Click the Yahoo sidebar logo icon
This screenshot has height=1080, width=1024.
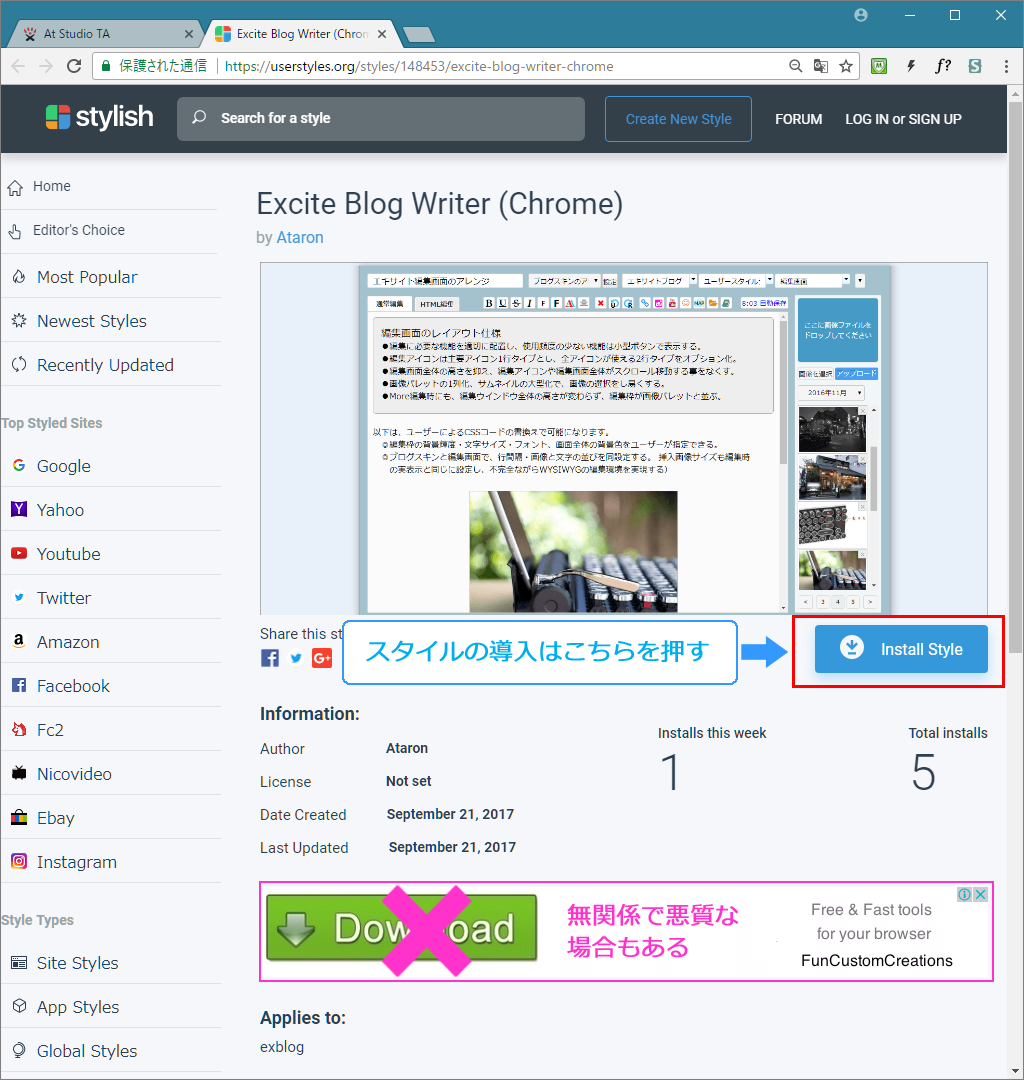point(19,509)
